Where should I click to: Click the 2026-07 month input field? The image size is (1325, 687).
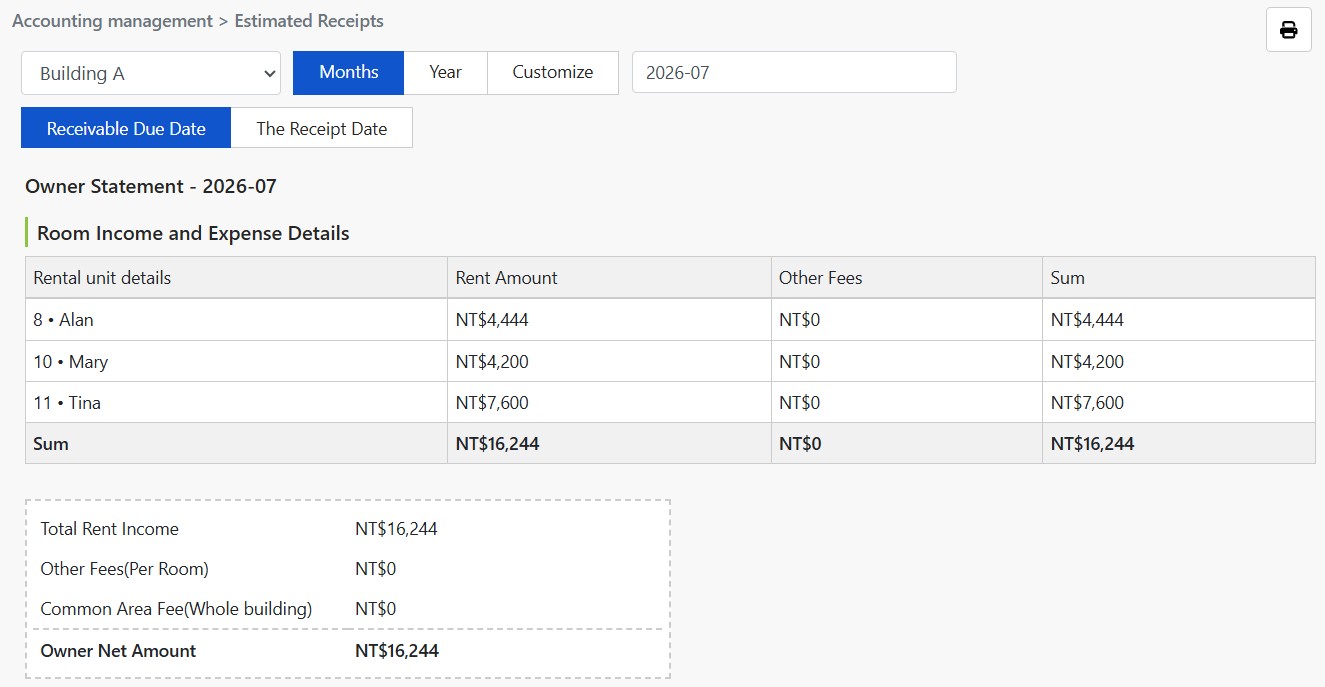coord(794,73)
